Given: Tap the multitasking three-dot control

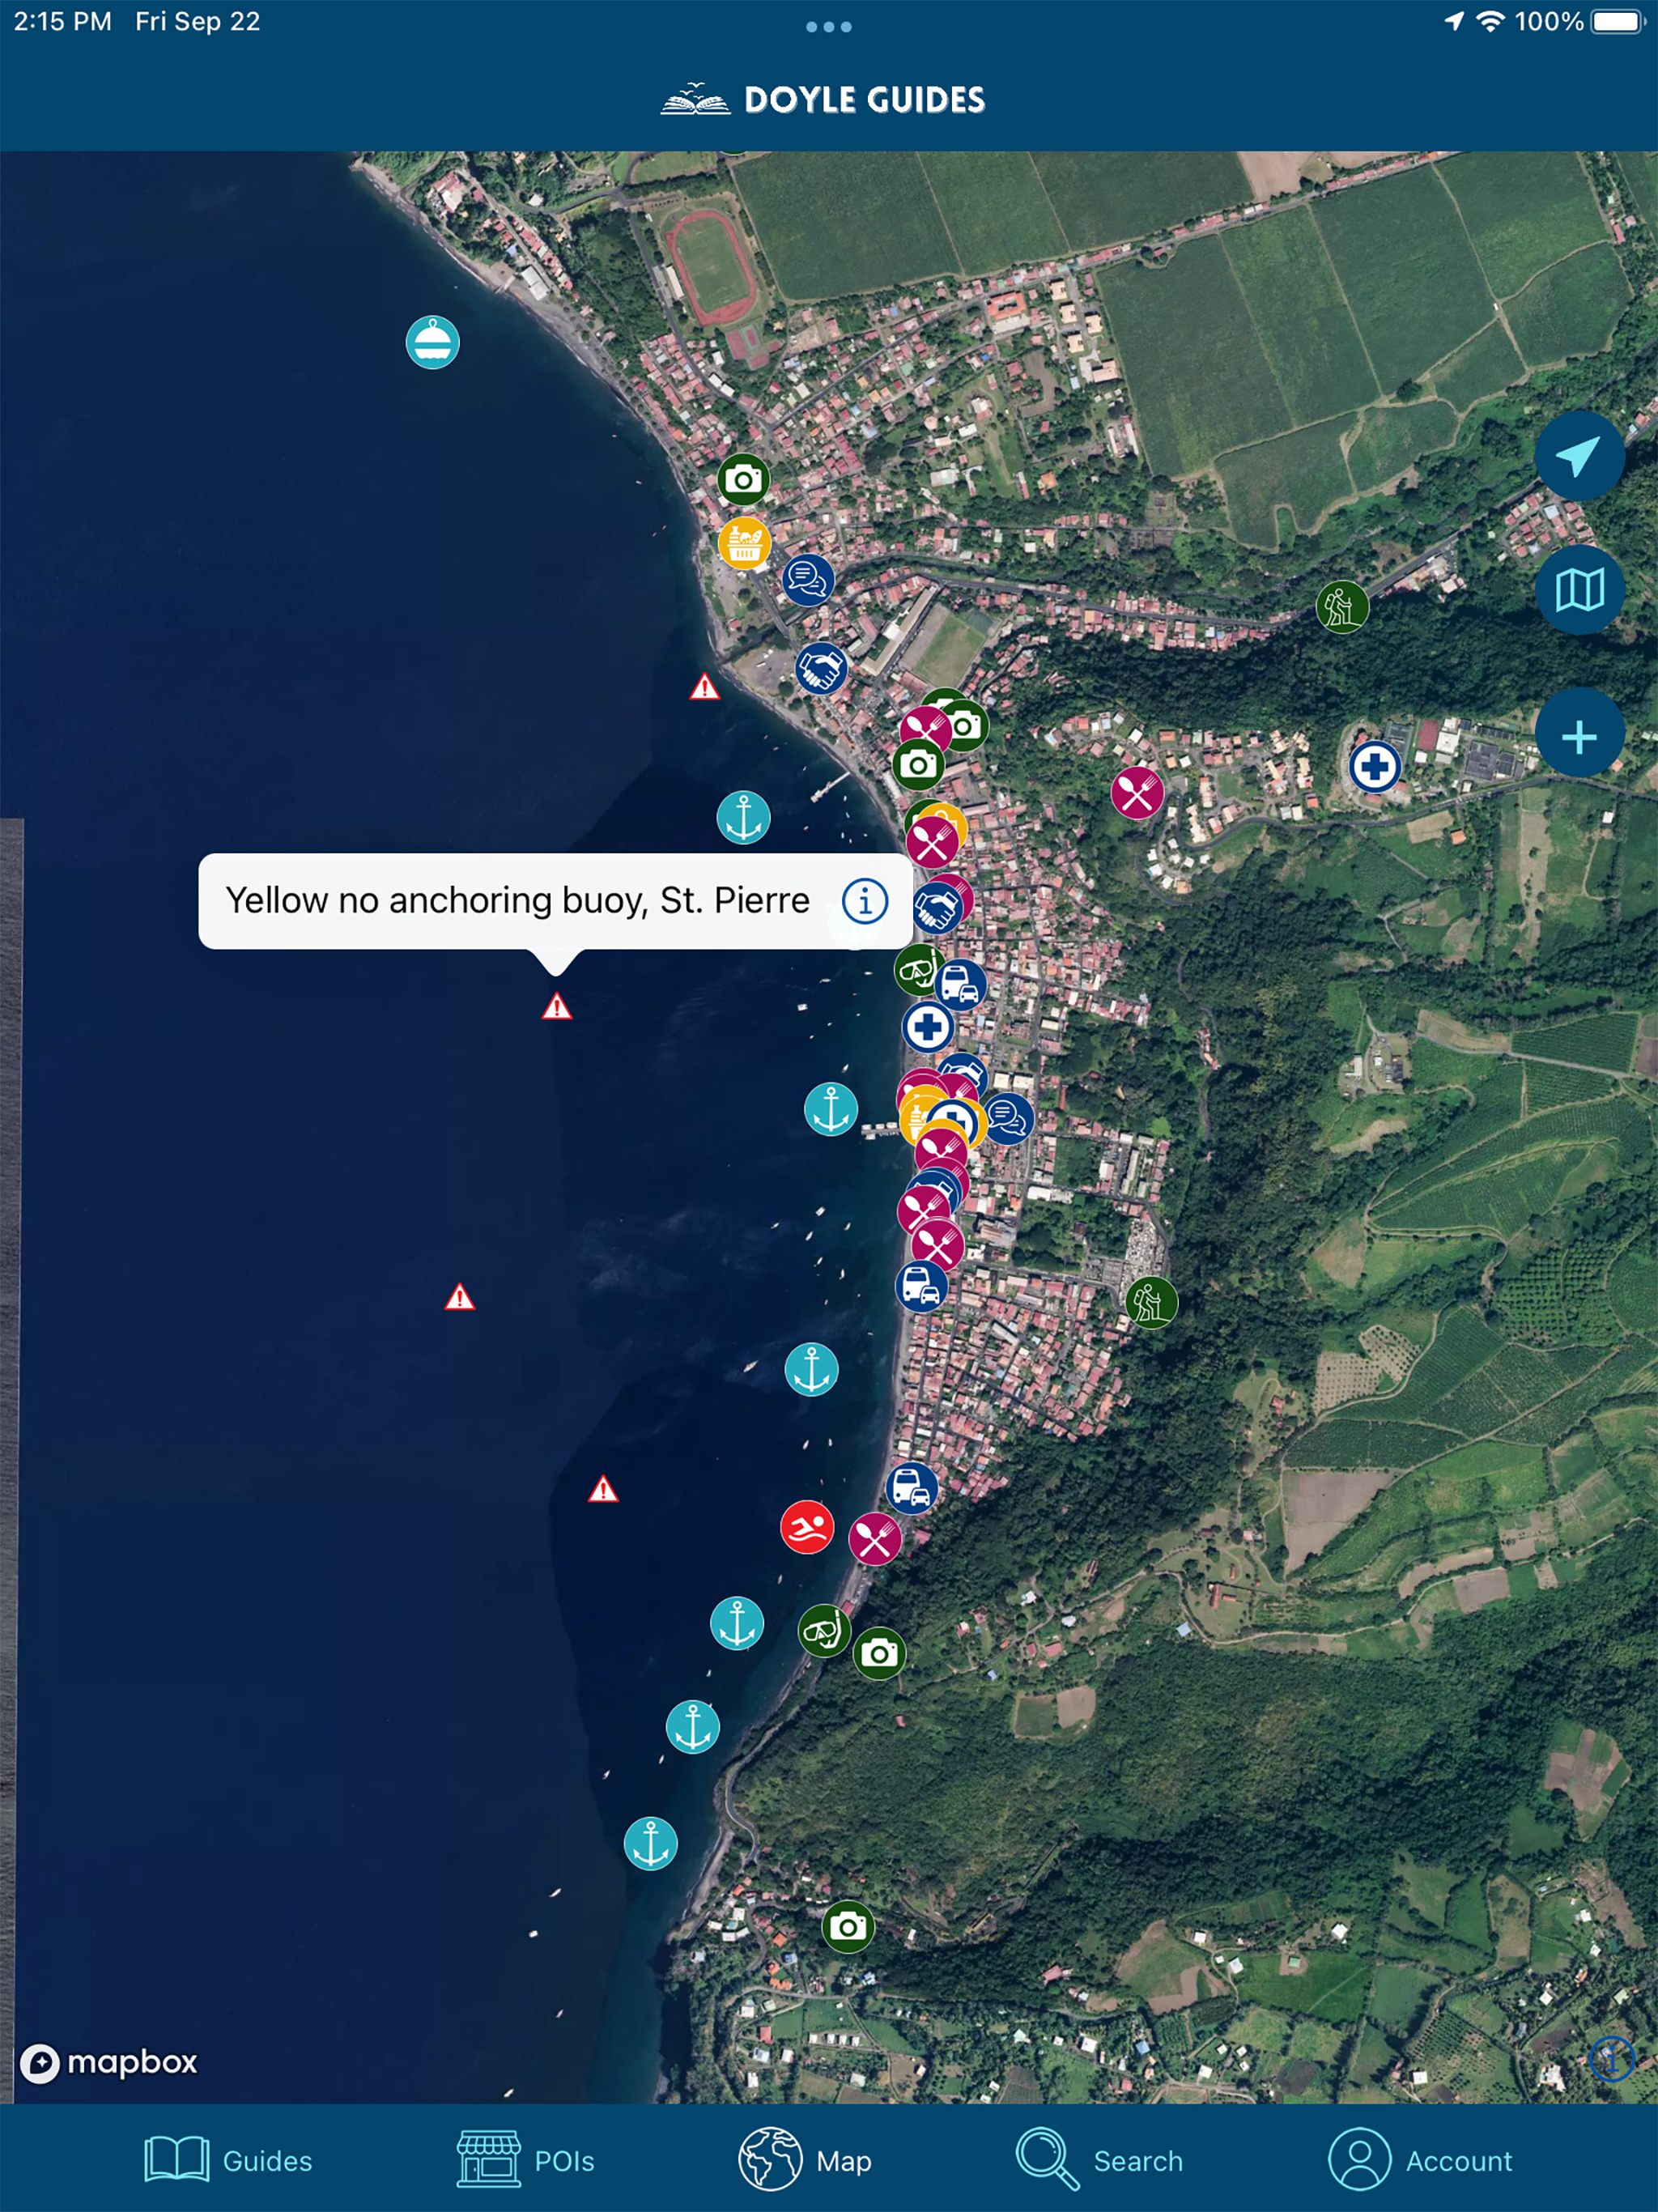Looking at the screenshot, I should [x=829, y=27].
